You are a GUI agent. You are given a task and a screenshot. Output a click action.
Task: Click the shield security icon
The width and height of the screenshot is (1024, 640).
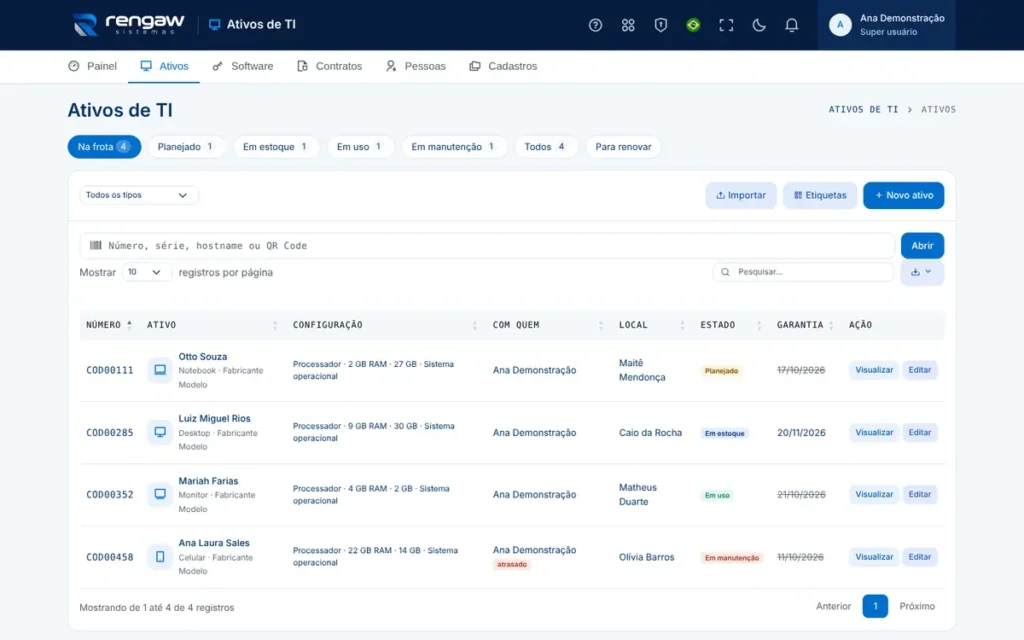[660, 25]
